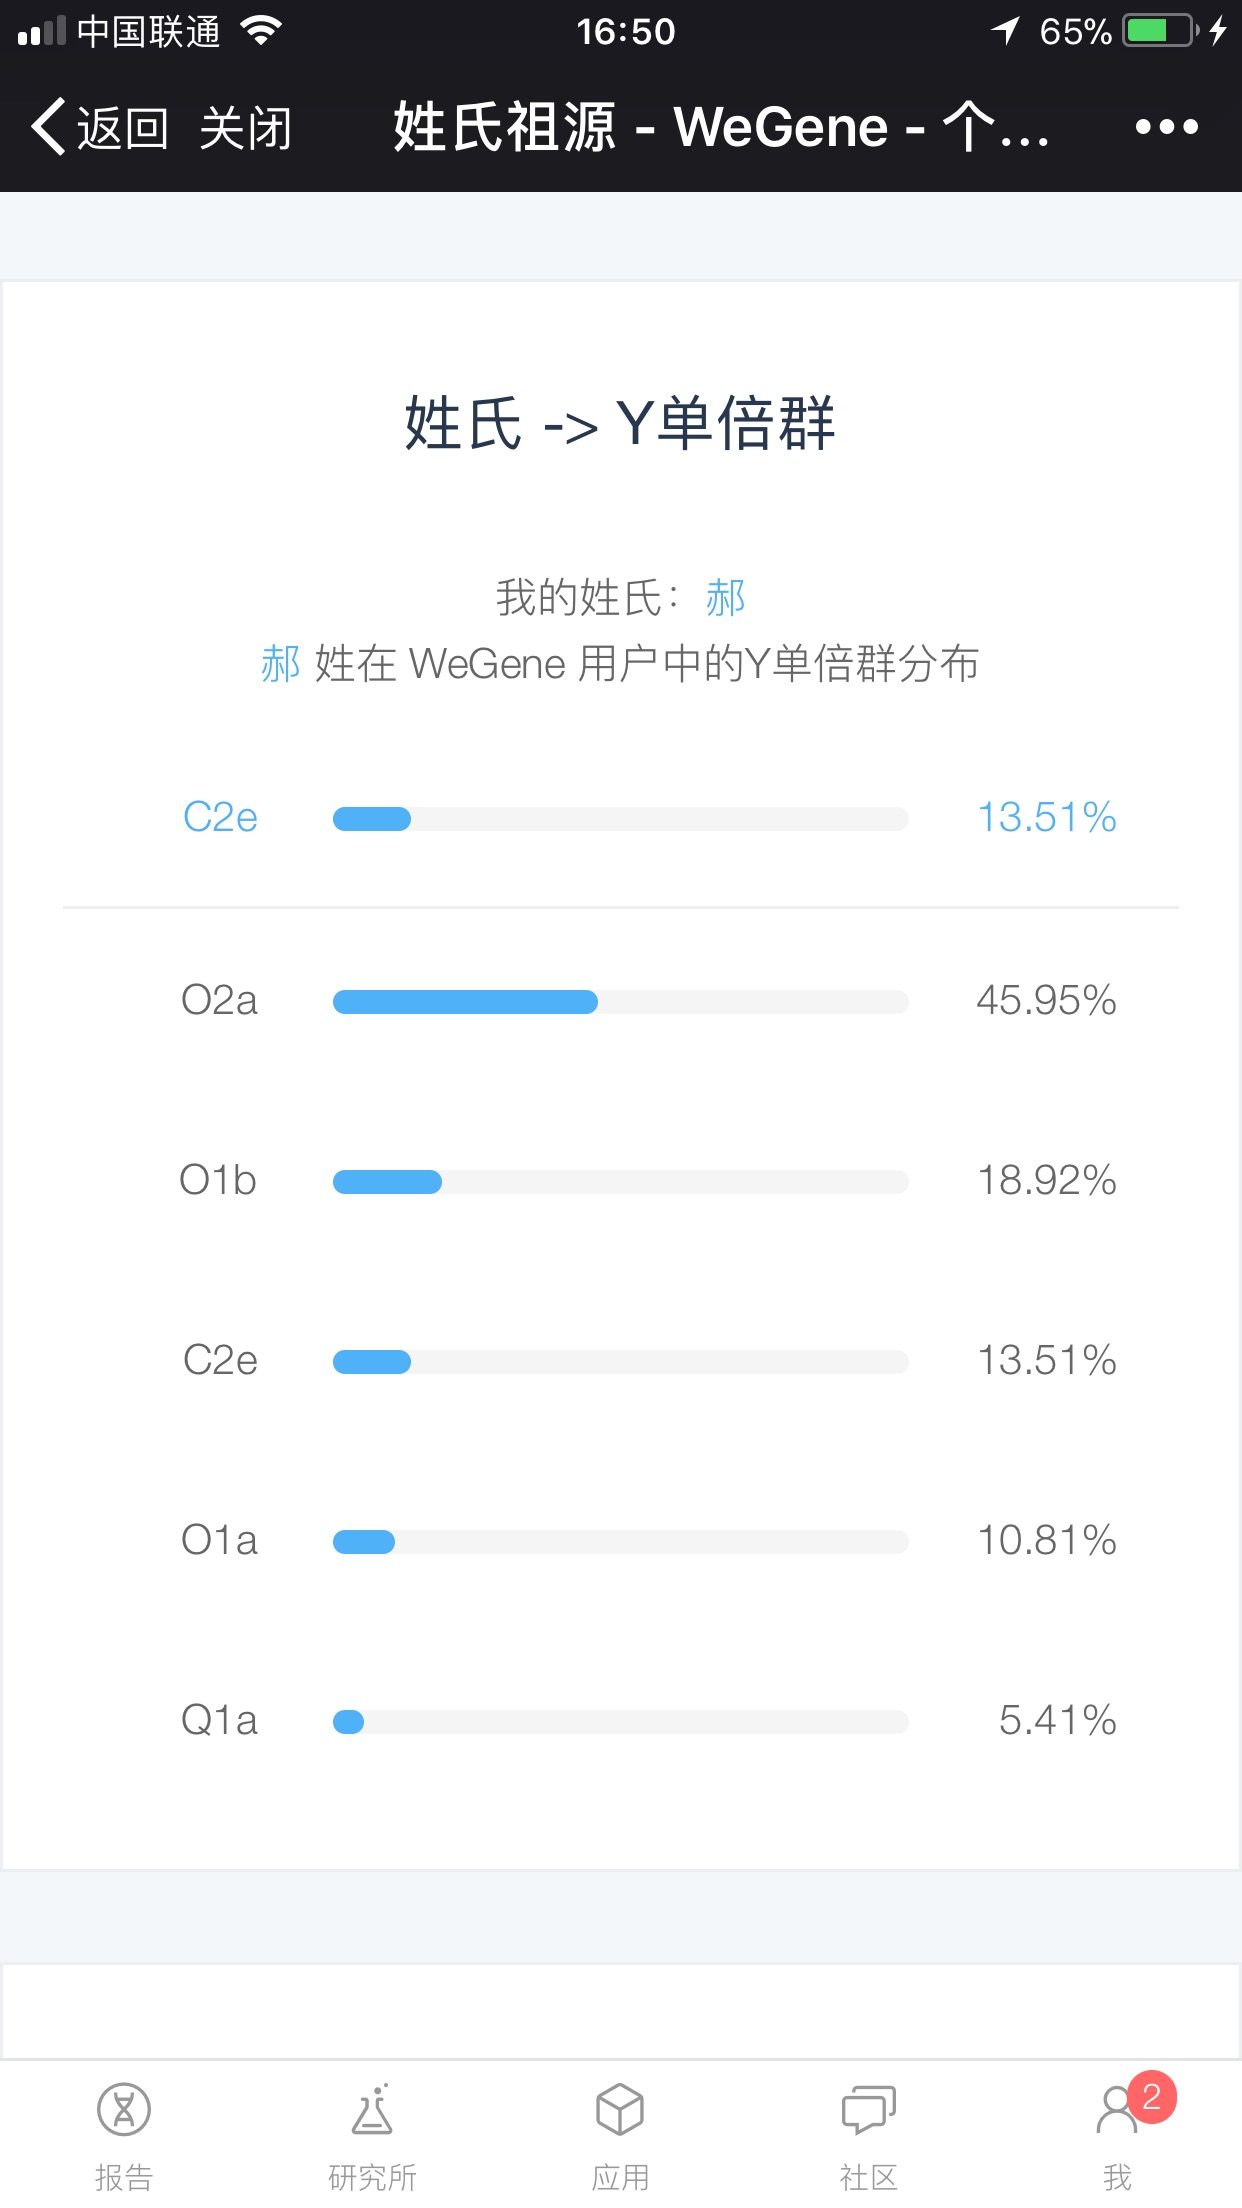The image size is (1242, 2208).
Task: Tap the 45.95% percentage value
Action: tap(1046, 1000)
